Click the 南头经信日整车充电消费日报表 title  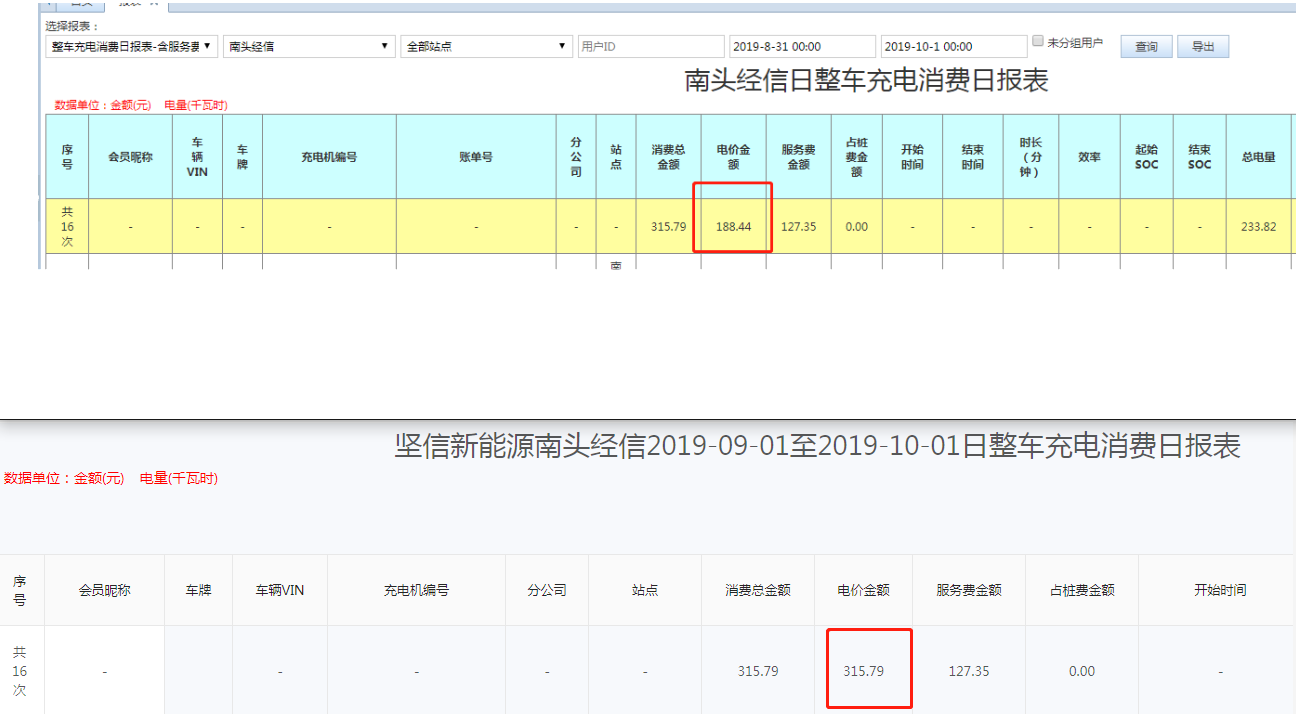(x=866, y=81)
